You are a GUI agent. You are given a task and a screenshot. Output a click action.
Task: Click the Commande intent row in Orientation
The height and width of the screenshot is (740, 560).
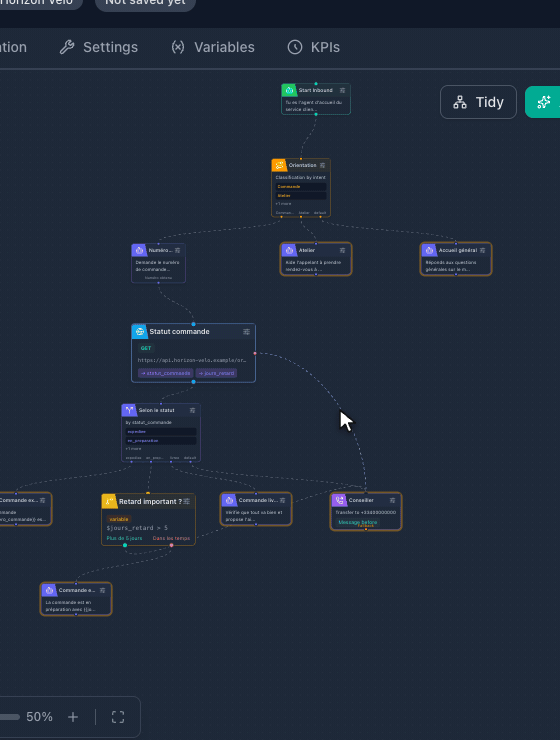point(301,186)
